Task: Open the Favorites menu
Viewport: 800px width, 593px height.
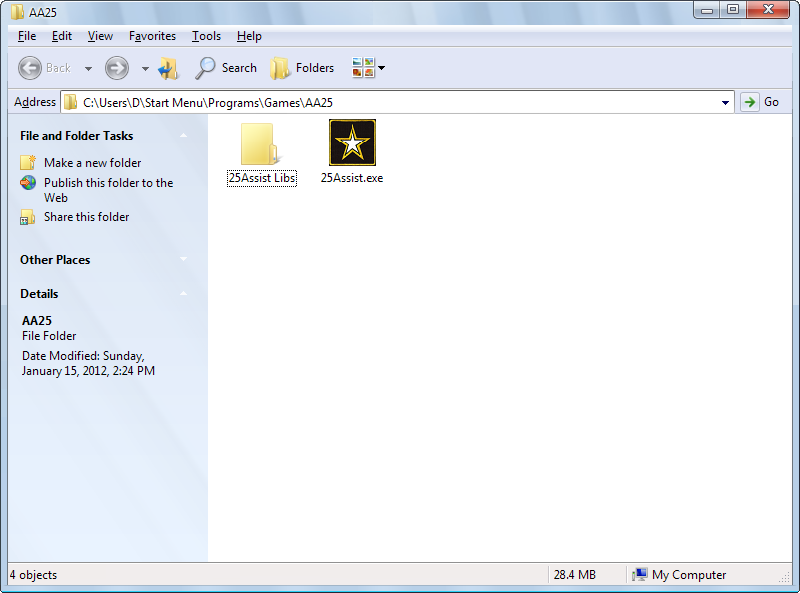Action: (152, 36)
